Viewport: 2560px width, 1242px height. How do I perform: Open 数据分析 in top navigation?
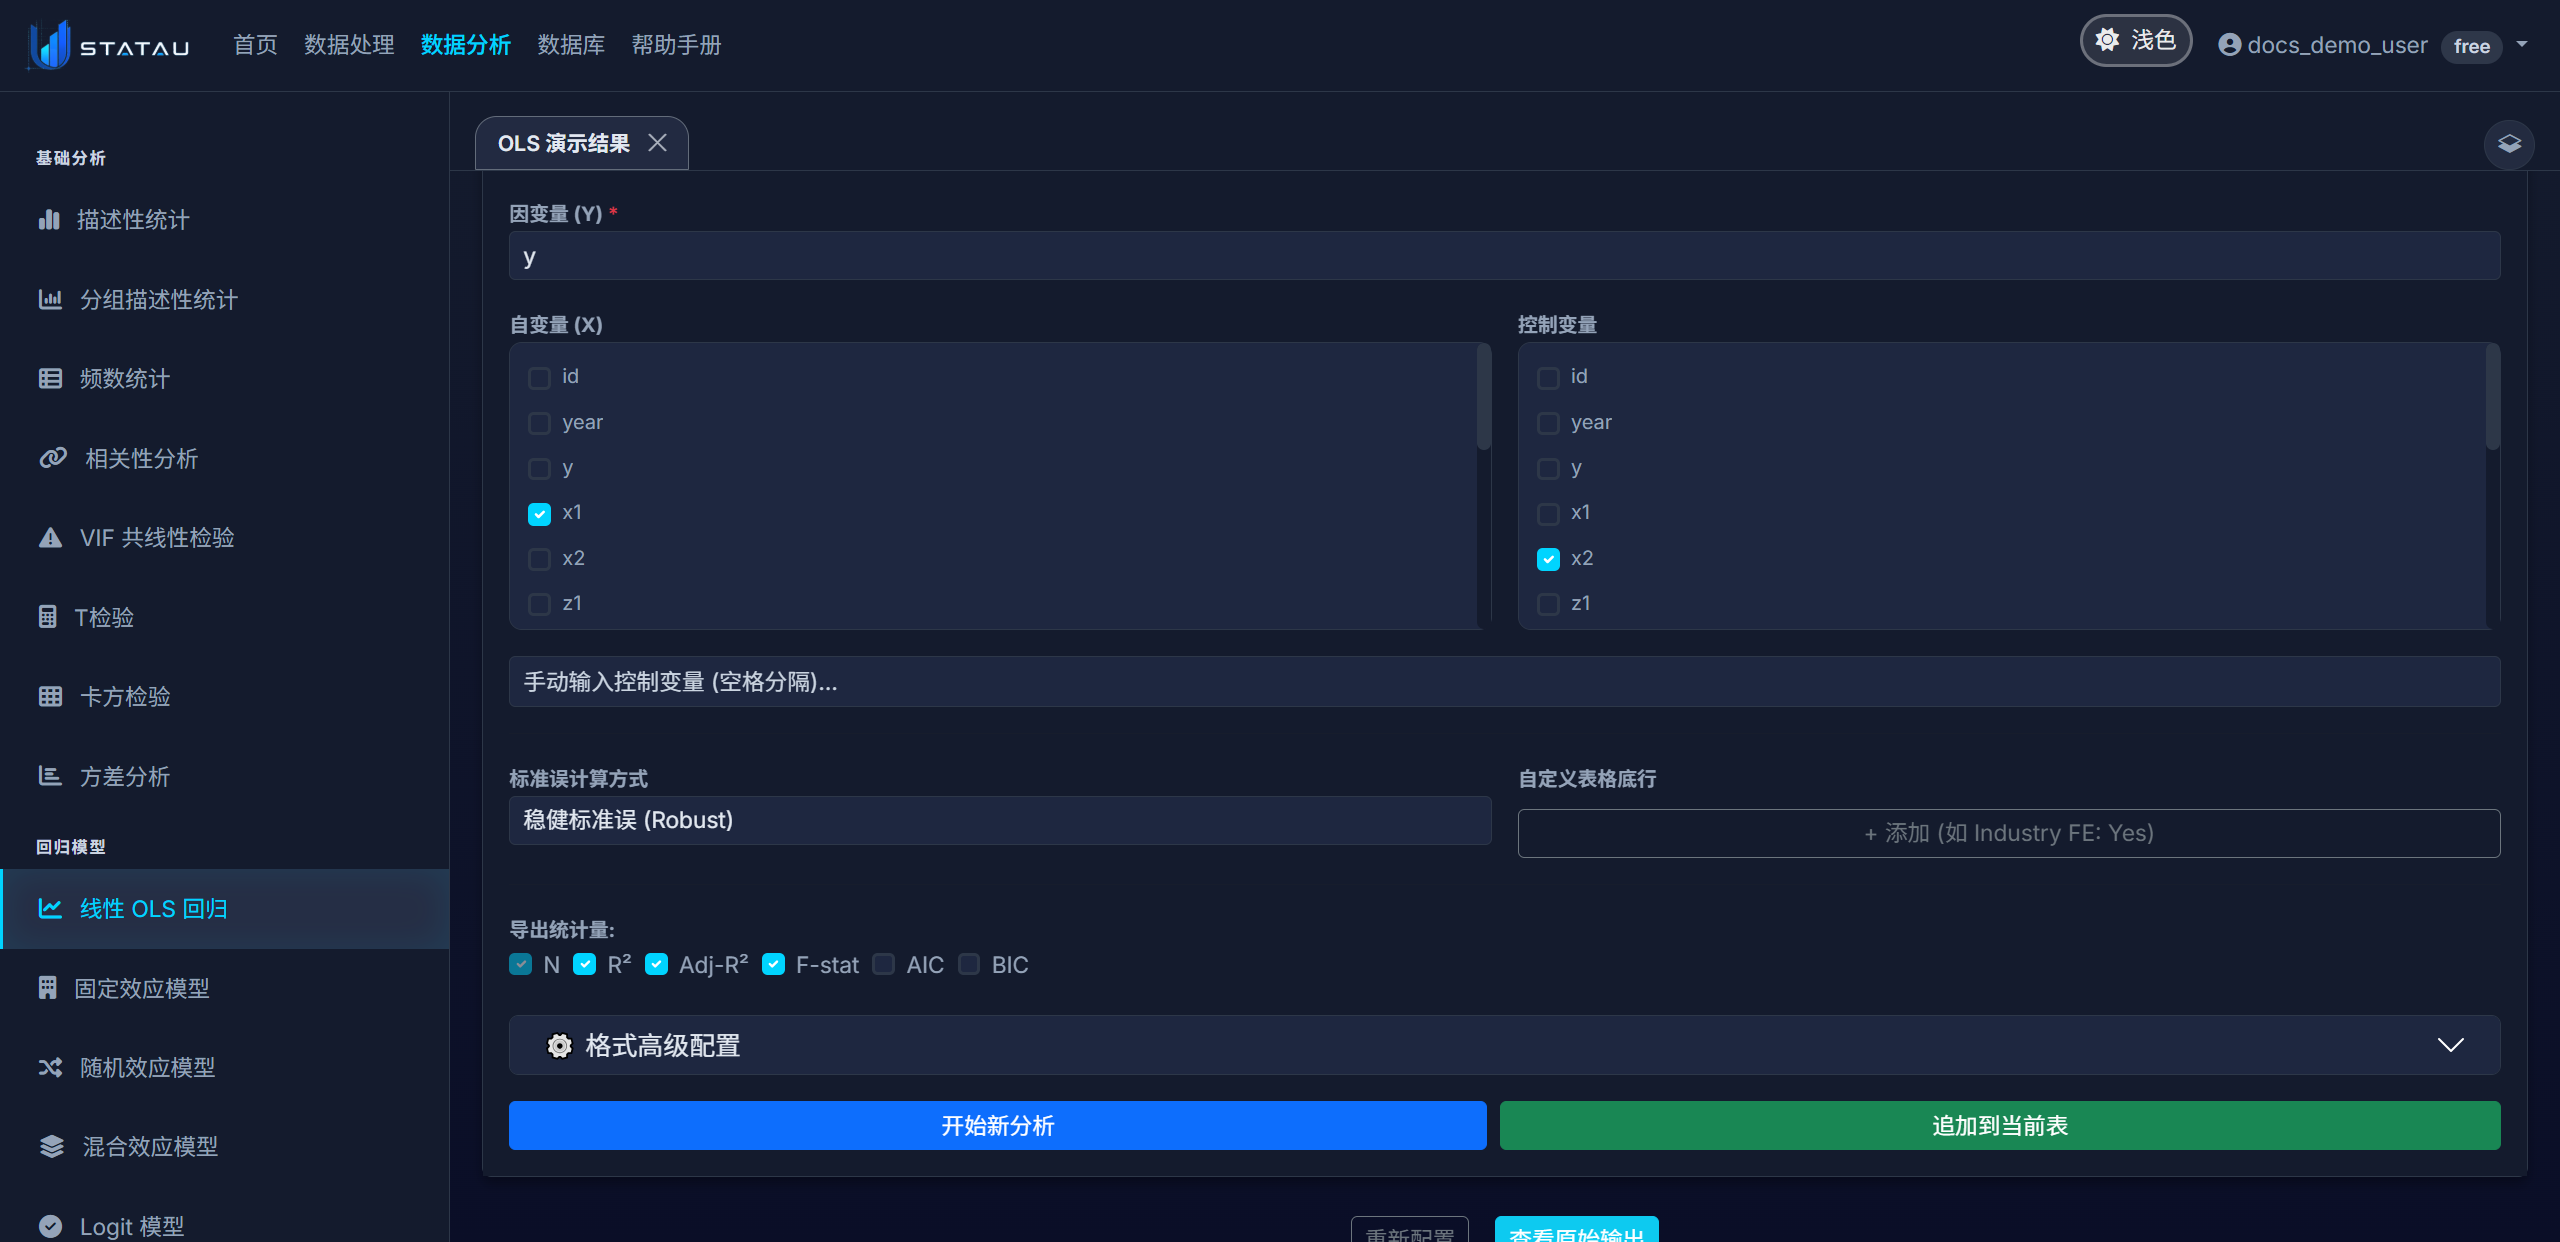tap(466, 45)
